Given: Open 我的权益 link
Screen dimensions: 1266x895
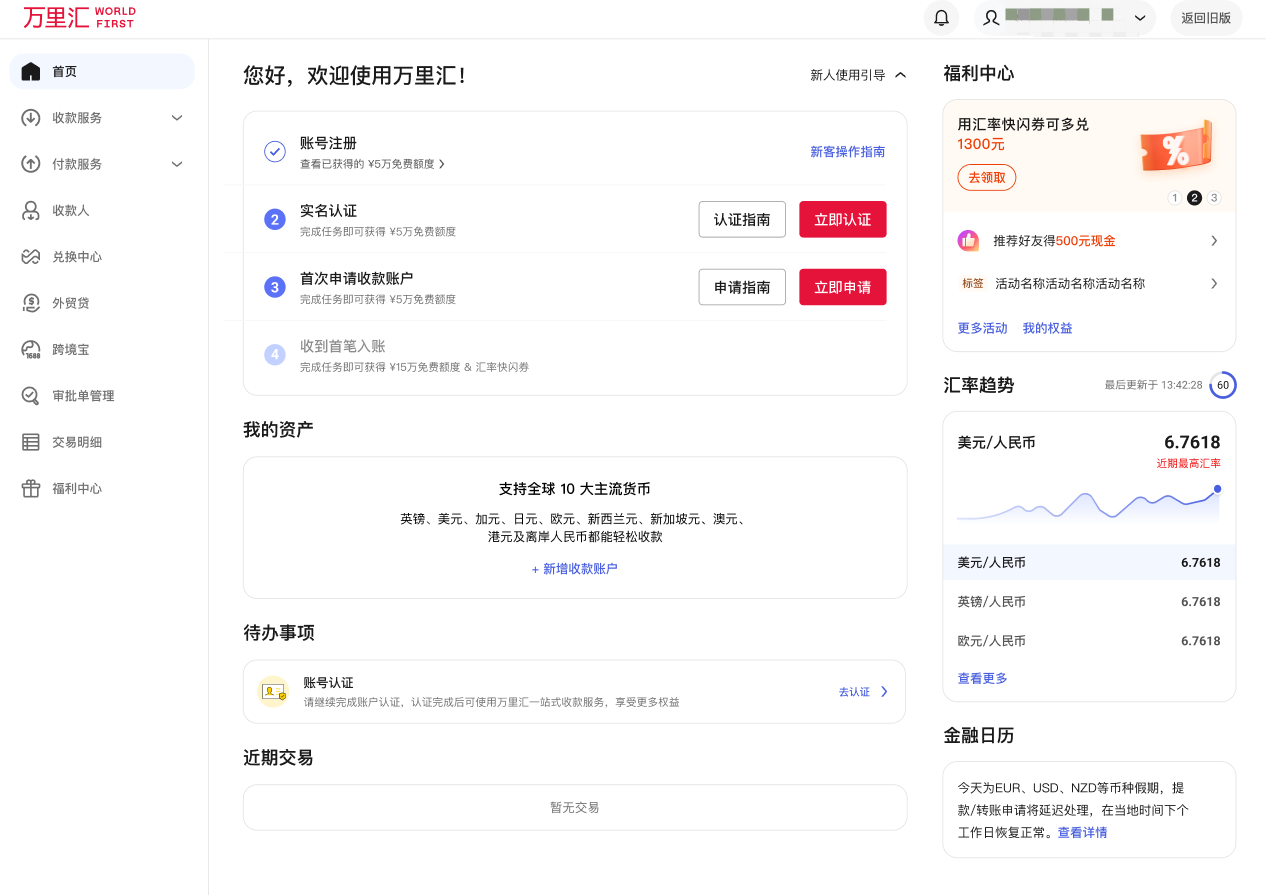Looking at the screenshot, I should (x=1048, y=328).
